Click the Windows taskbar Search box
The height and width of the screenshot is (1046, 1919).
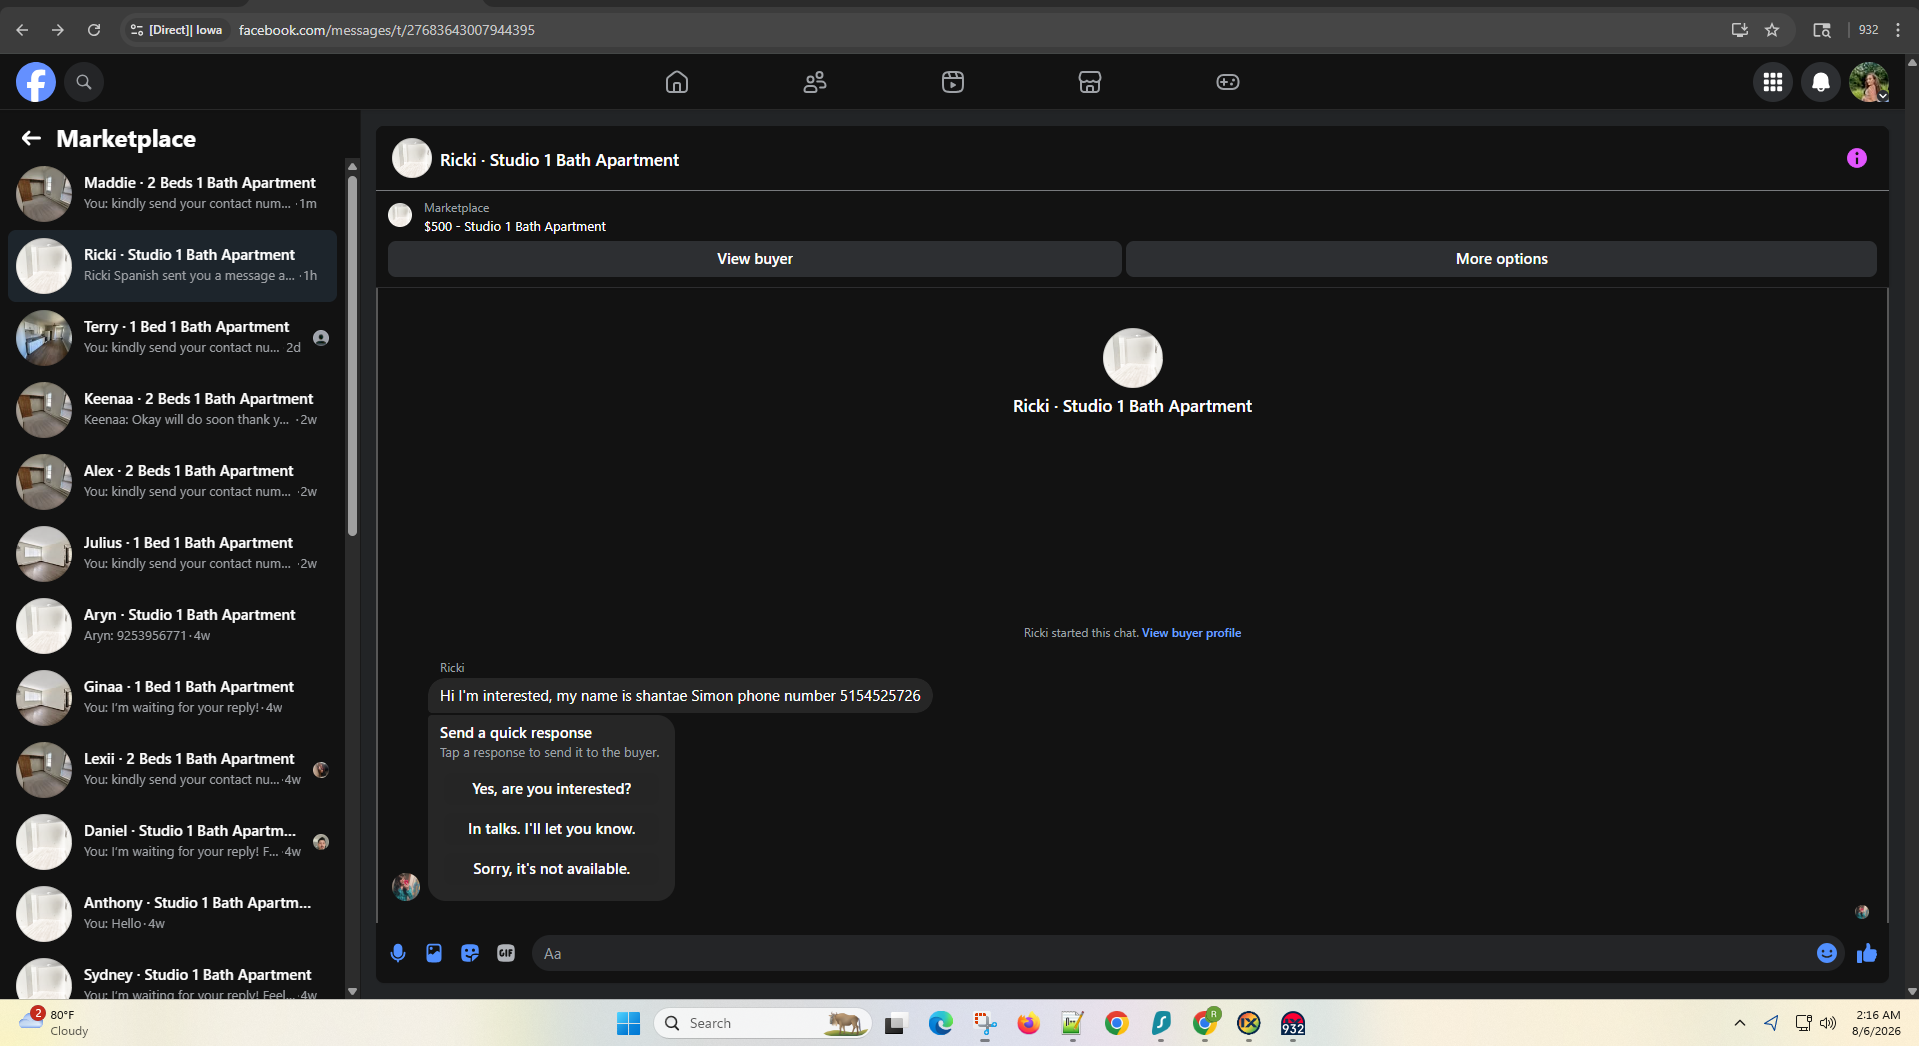pyautogui.click(x=763, y=1023)
